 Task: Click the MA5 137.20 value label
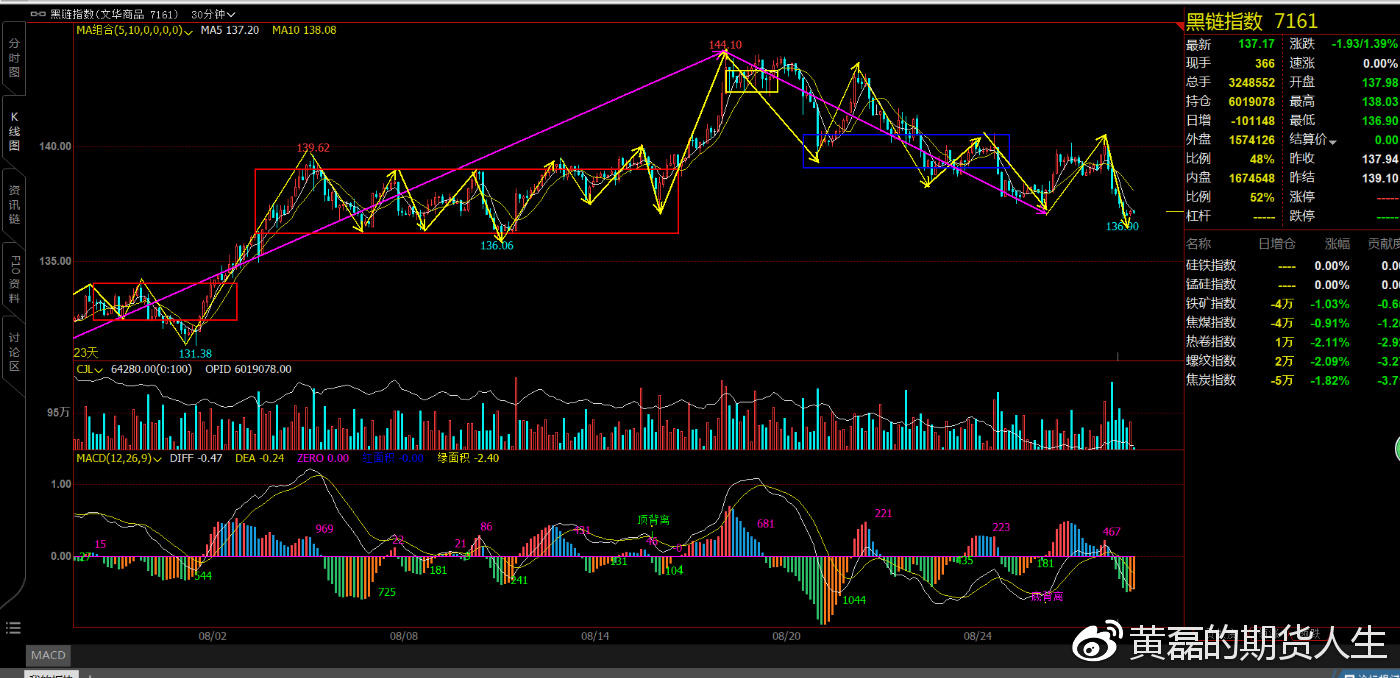tap(230, 30)
